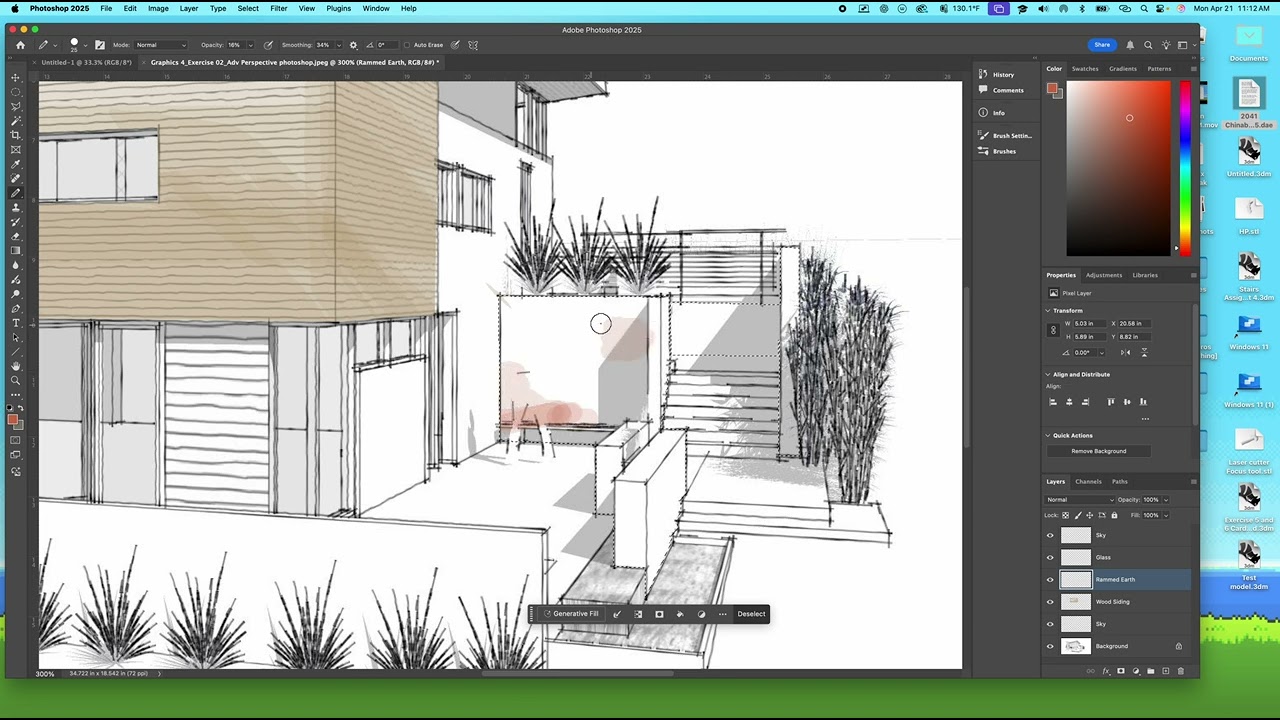Collapse the Transform section

tap(1048, 311)
